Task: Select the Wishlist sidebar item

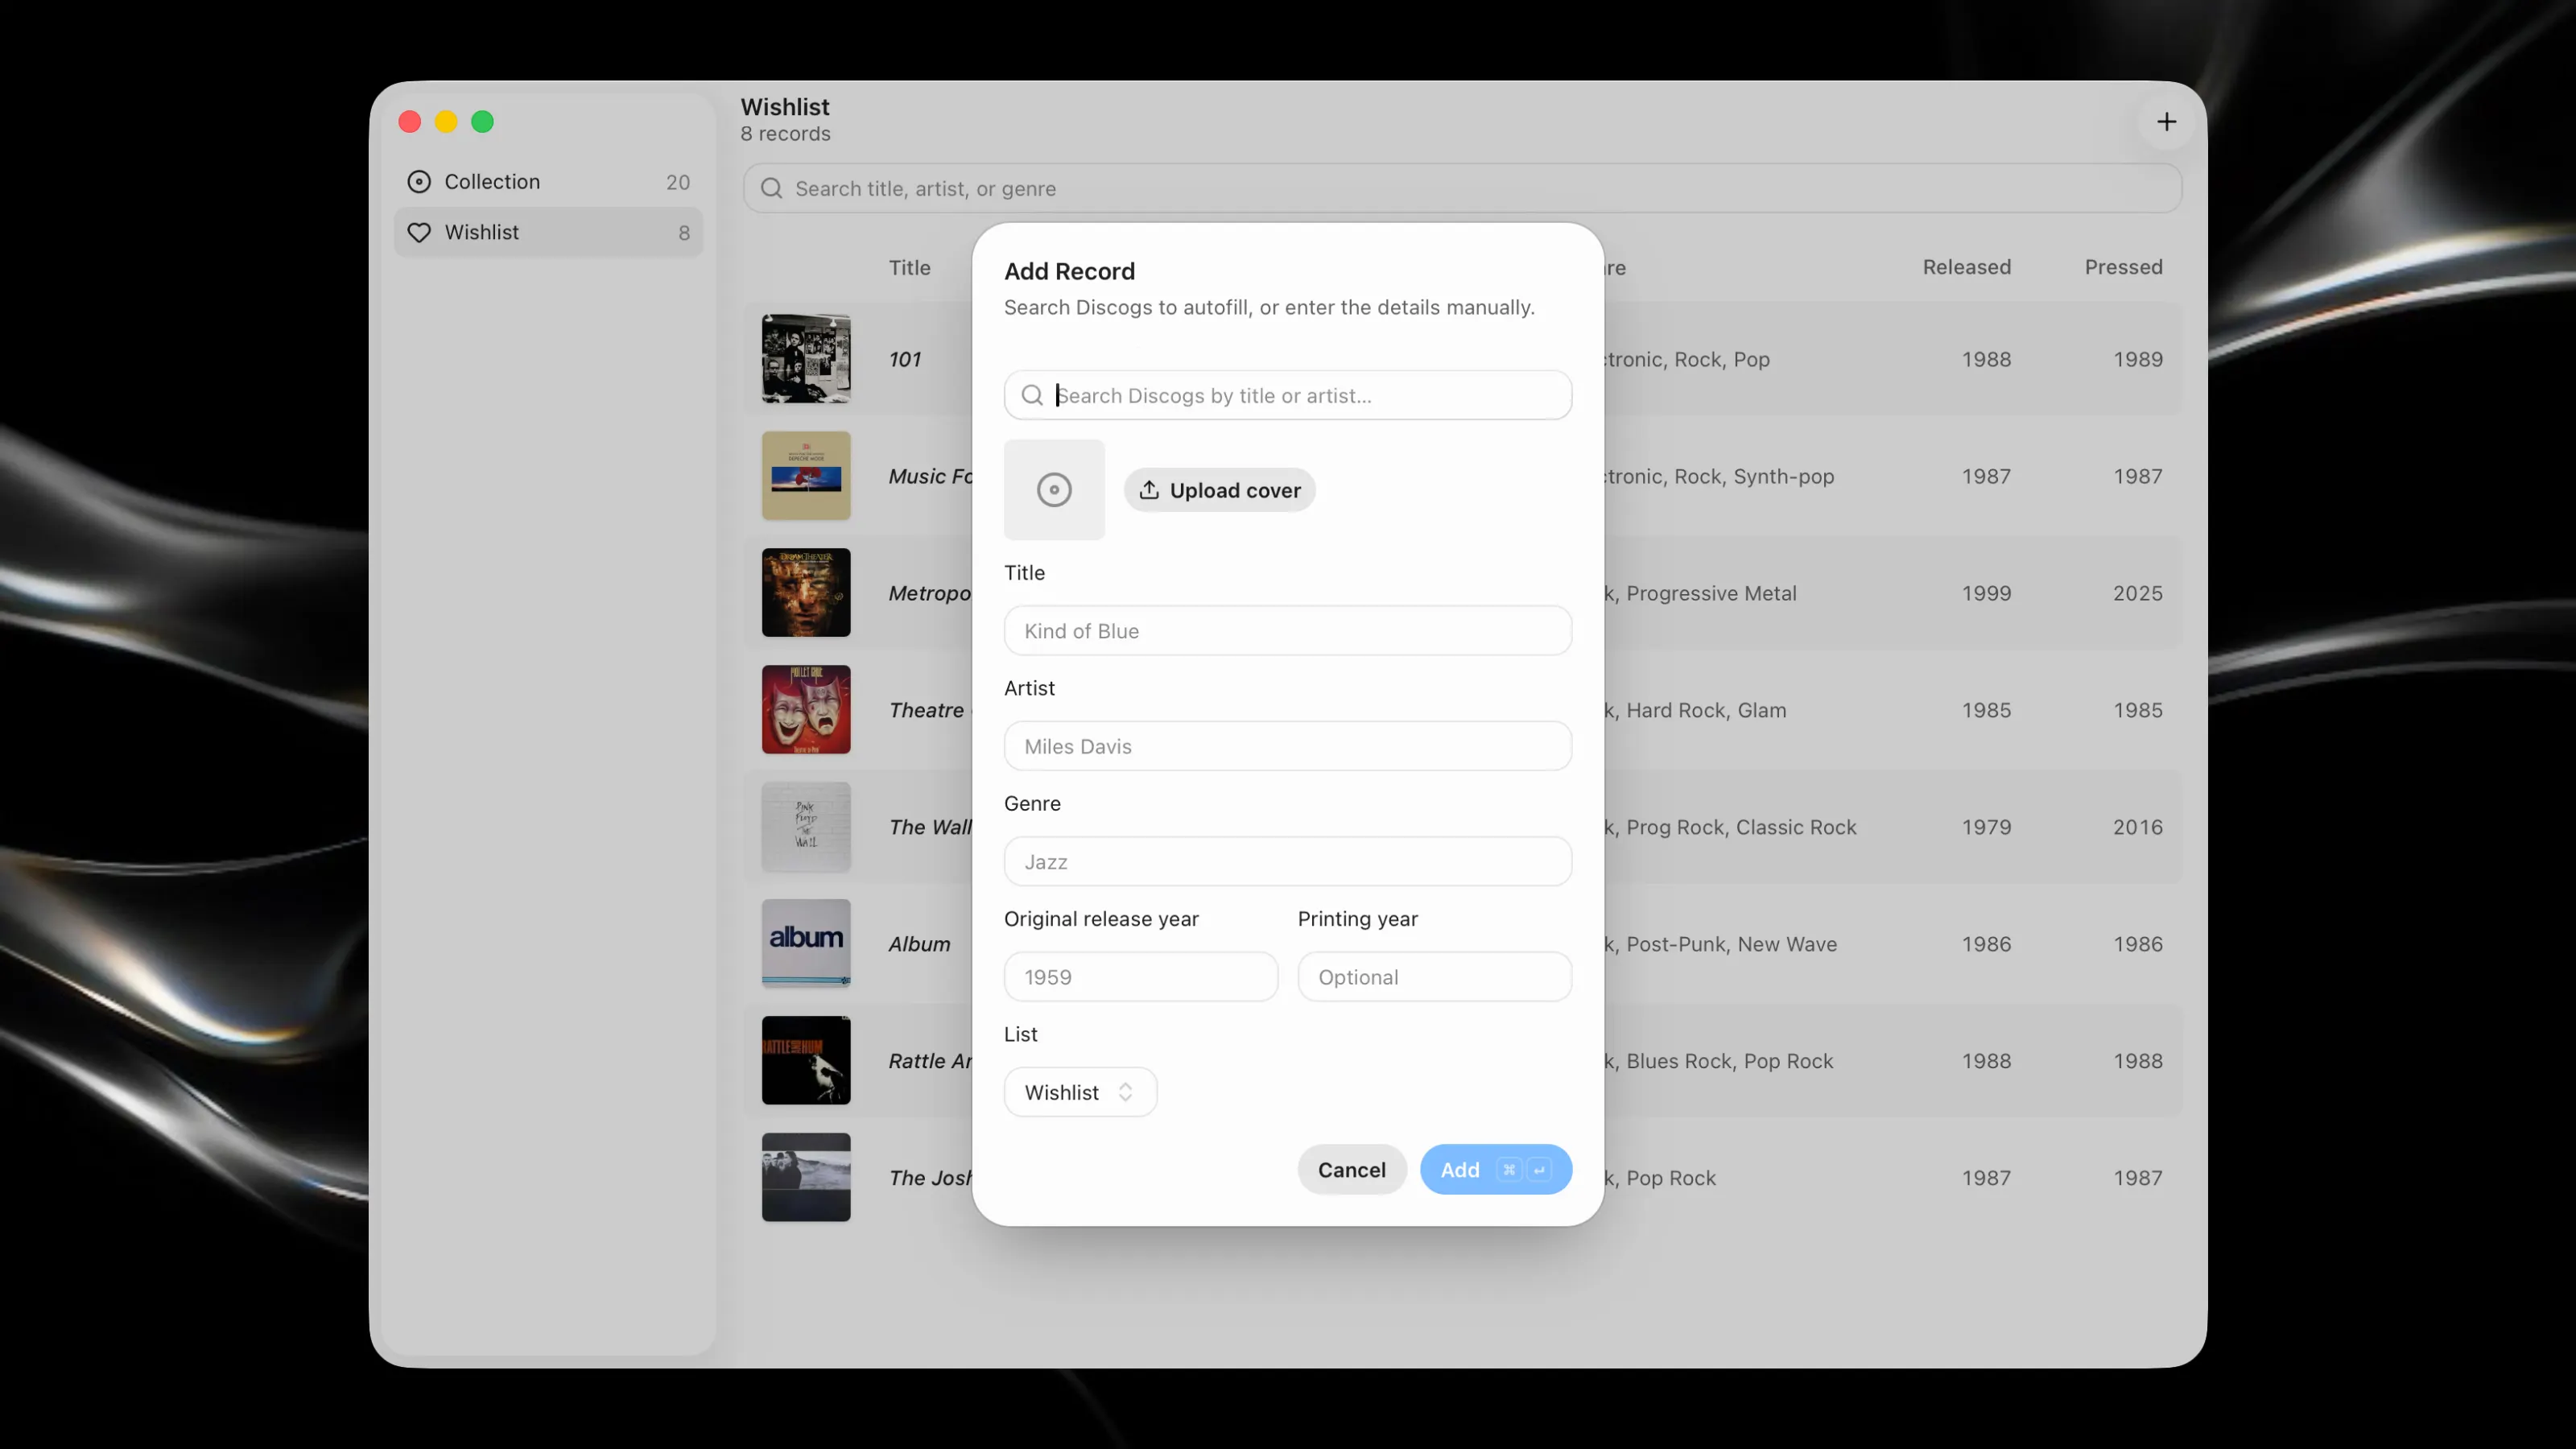Action: (548, 232)
